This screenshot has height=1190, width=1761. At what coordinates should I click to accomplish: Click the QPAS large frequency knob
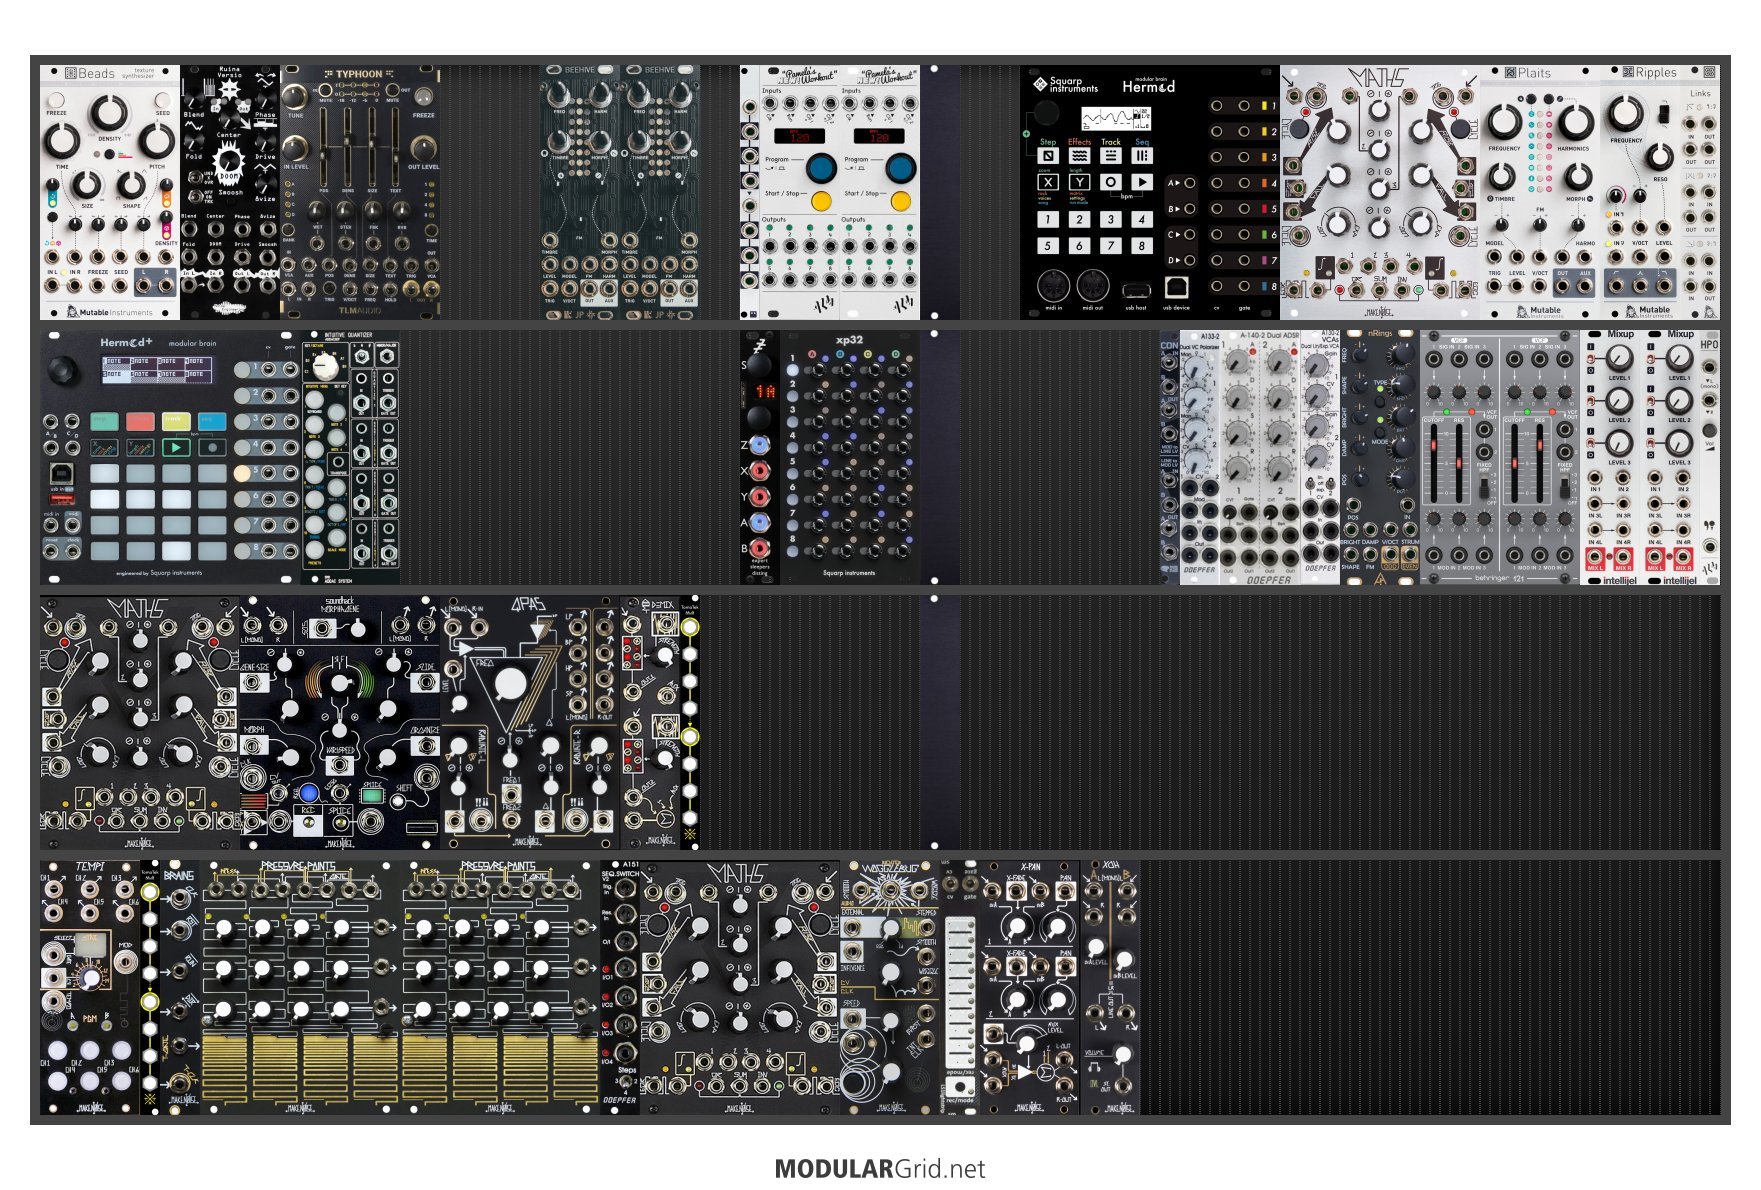tap(511, 684)
